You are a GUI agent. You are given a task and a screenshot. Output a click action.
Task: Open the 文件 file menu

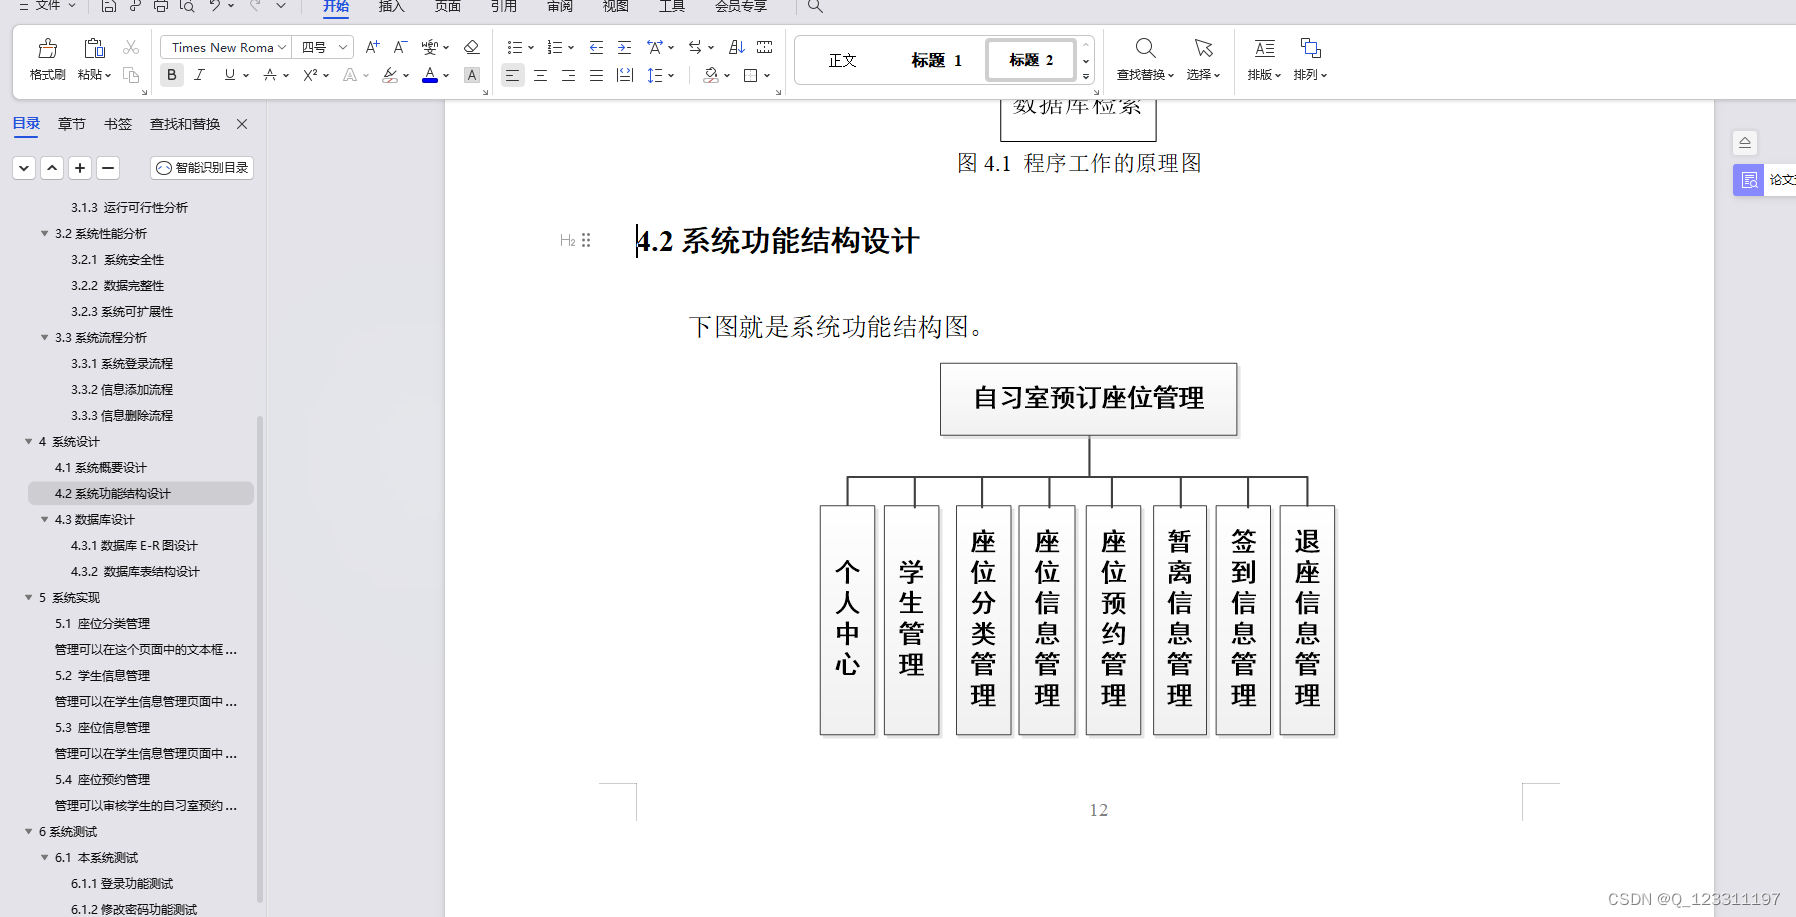47,6
